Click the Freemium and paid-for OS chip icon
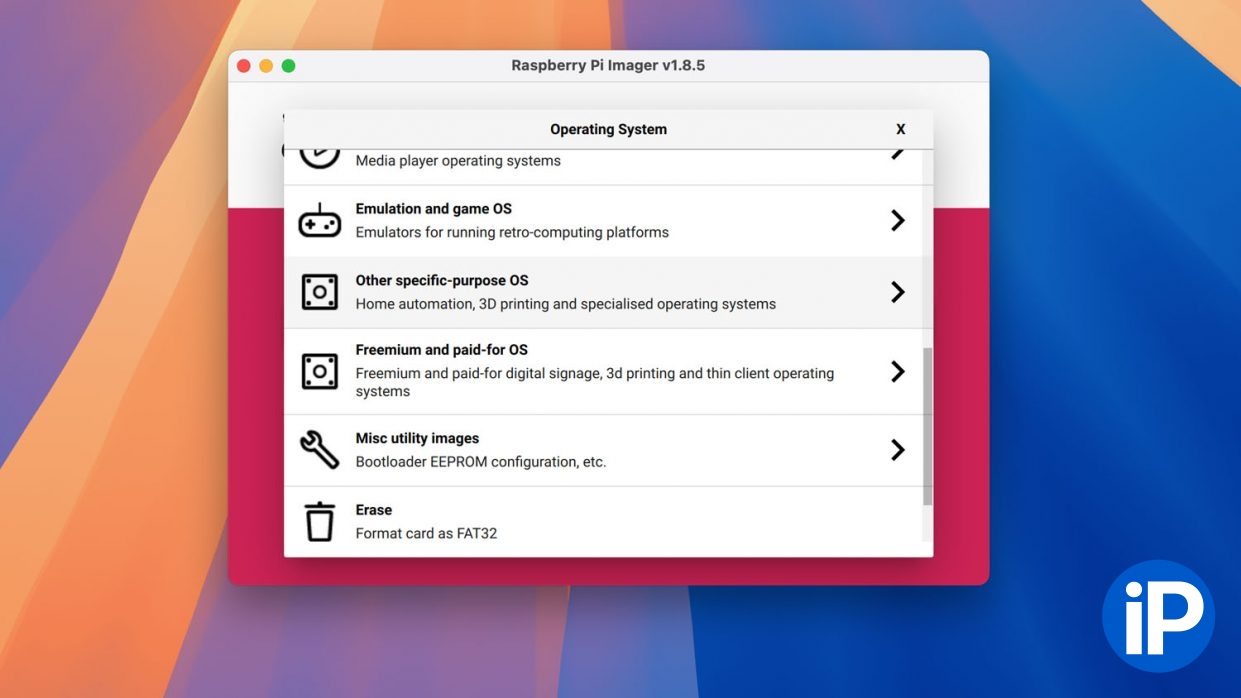This screenshot has width=1241, height=698. coord(320,371)
